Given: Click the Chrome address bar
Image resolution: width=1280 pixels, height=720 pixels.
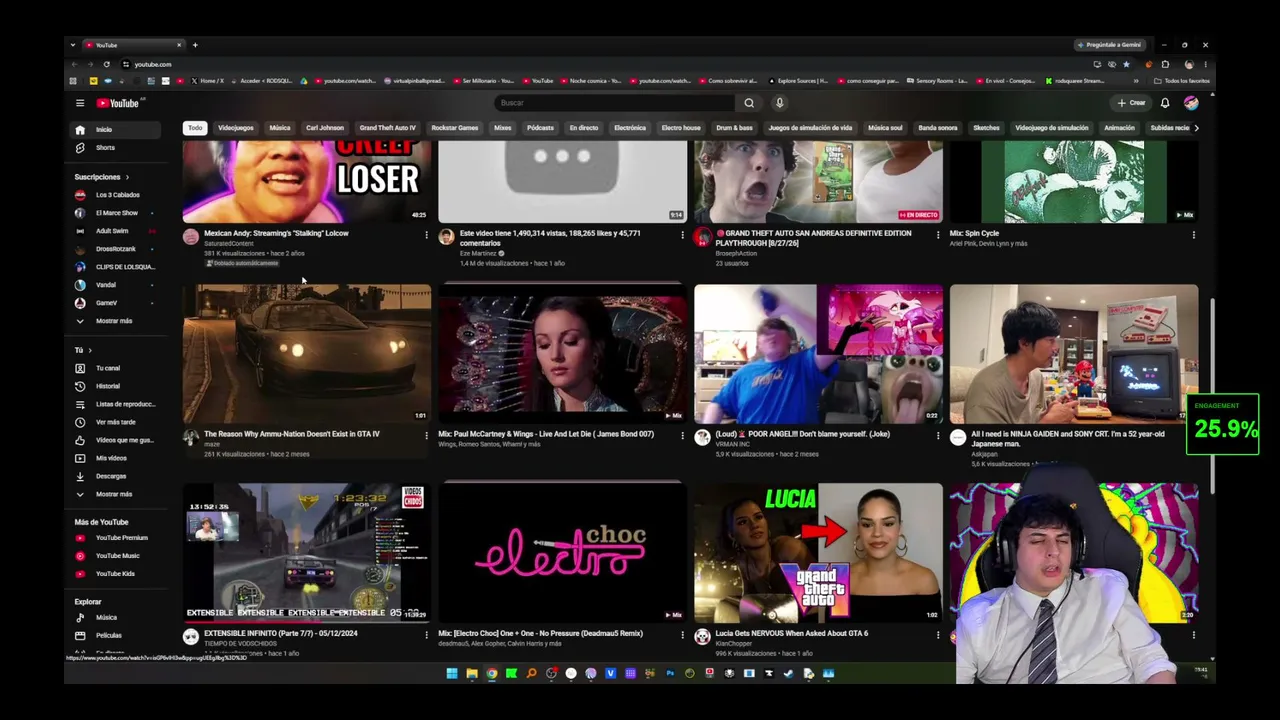Looking at the screenshot, I should [600, 64].
